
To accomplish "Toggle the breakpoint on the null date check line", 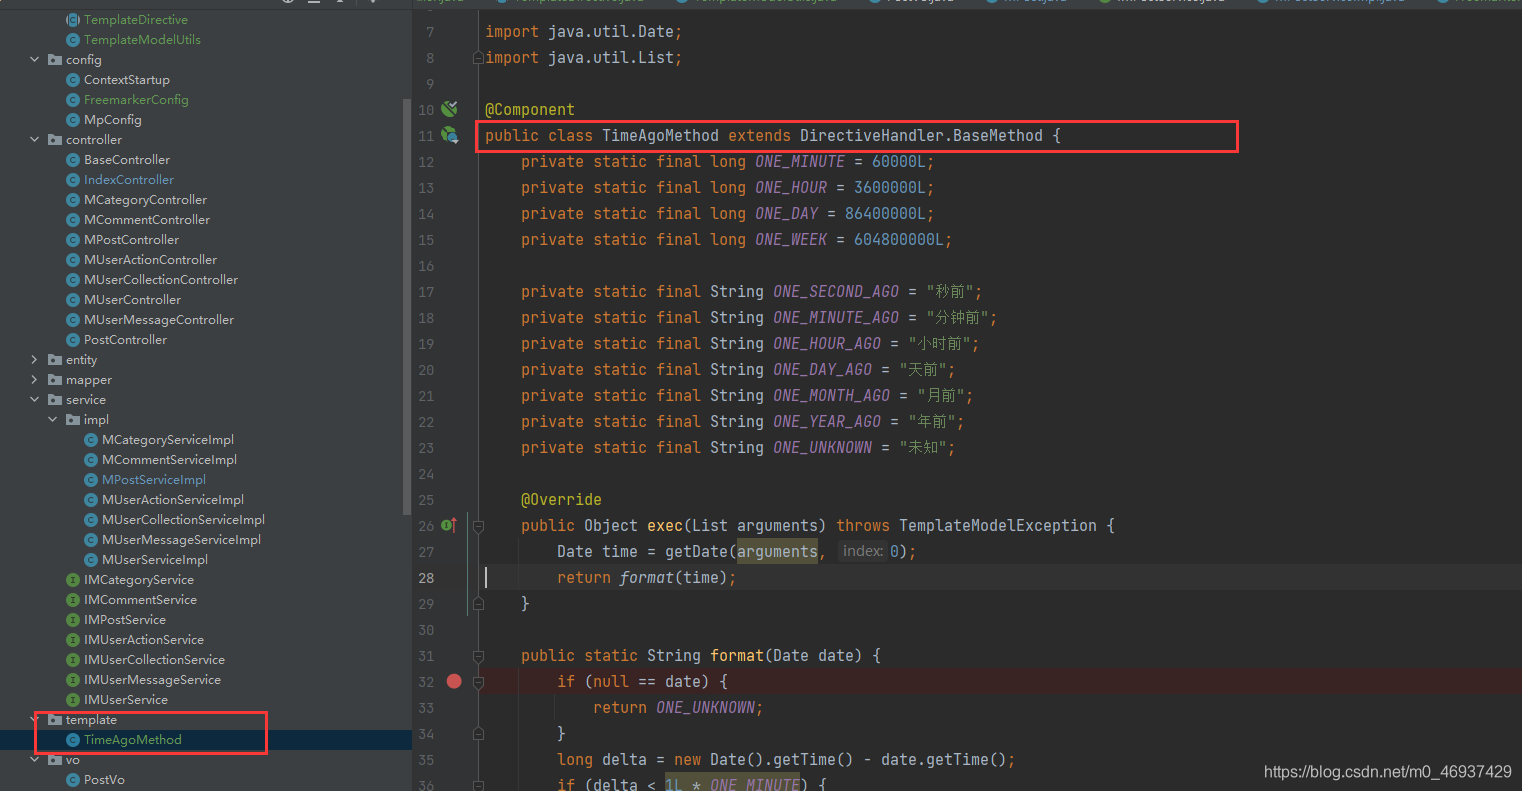I will coord(454,681).
